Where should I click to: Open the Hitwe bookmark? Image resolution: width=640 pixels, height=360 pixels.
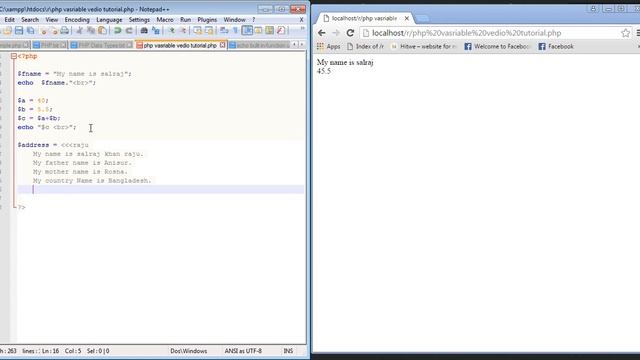point(423,47)
